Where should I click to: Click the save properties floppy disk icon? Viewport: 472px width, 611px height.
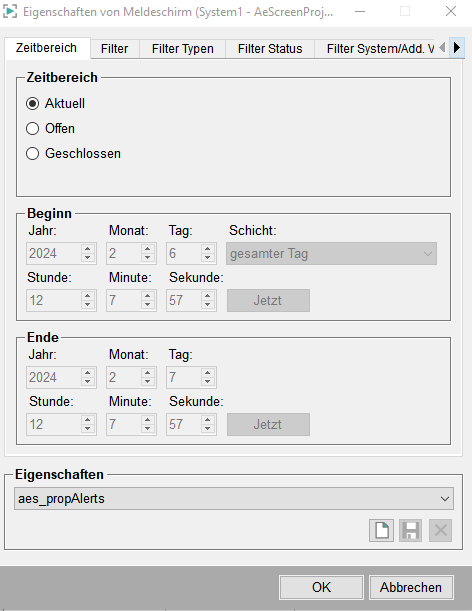(410, 530)
